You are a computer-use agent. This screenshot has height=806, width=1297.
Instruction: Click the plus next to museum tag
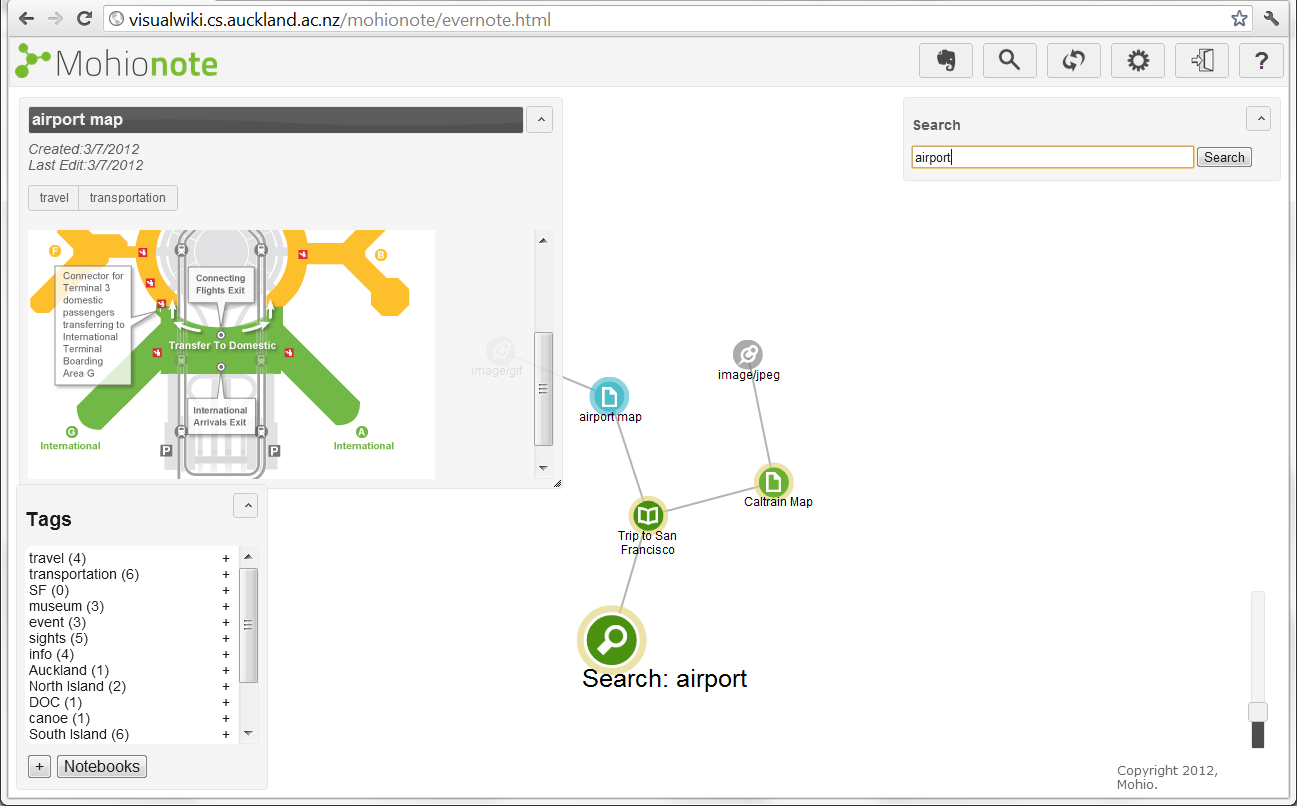coord(226,606)
